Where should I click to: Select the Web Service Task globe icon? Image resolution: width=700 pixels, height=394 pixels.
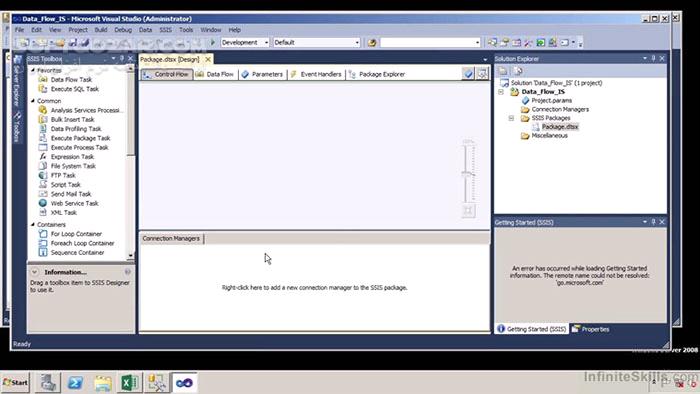[x=43, y=203]
